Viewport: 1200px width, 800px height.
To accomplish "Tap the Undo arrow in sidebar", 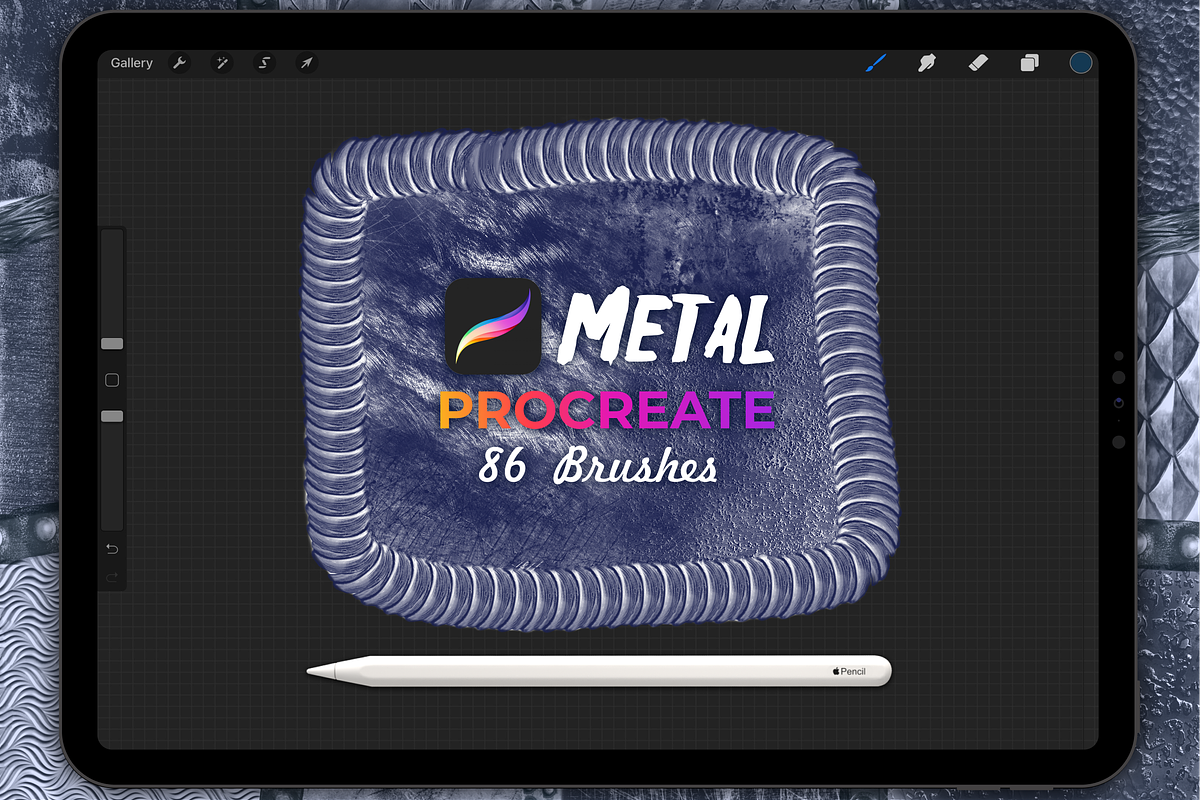I will [112, 549].
